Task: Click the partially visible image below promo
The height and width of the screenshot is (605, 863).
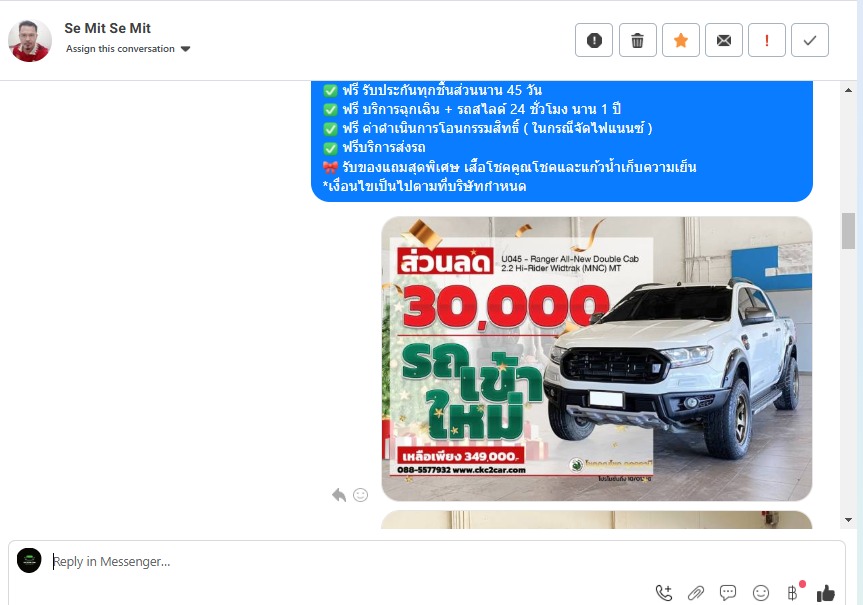Action: pyautogui.click(x=597, y=520)
